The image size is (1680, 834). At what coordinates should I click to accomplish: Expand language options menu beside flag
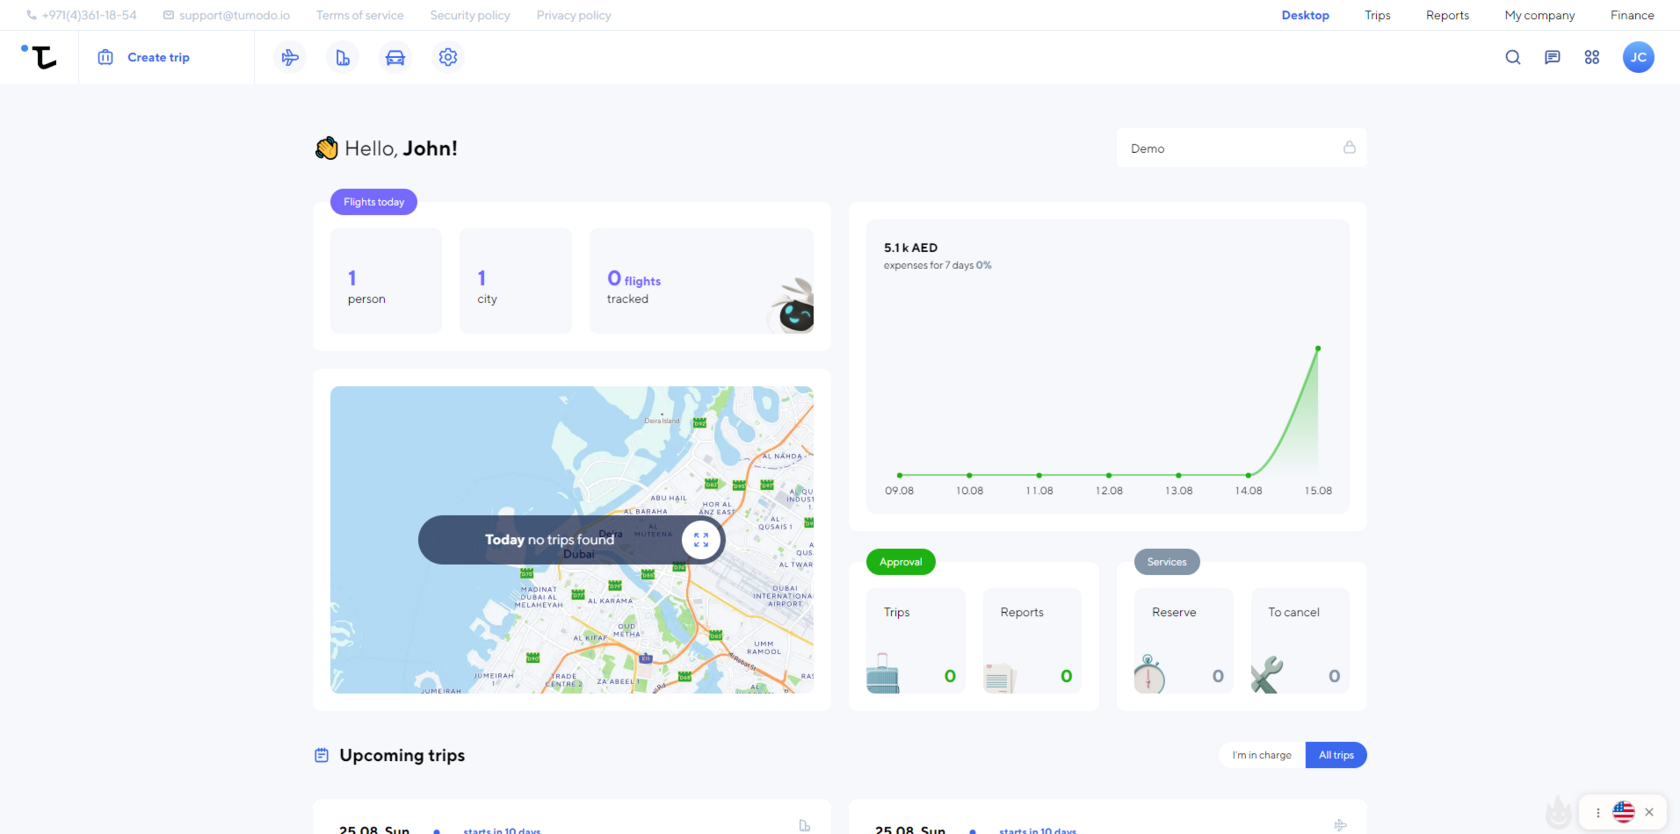click(x=1598, y=812)
